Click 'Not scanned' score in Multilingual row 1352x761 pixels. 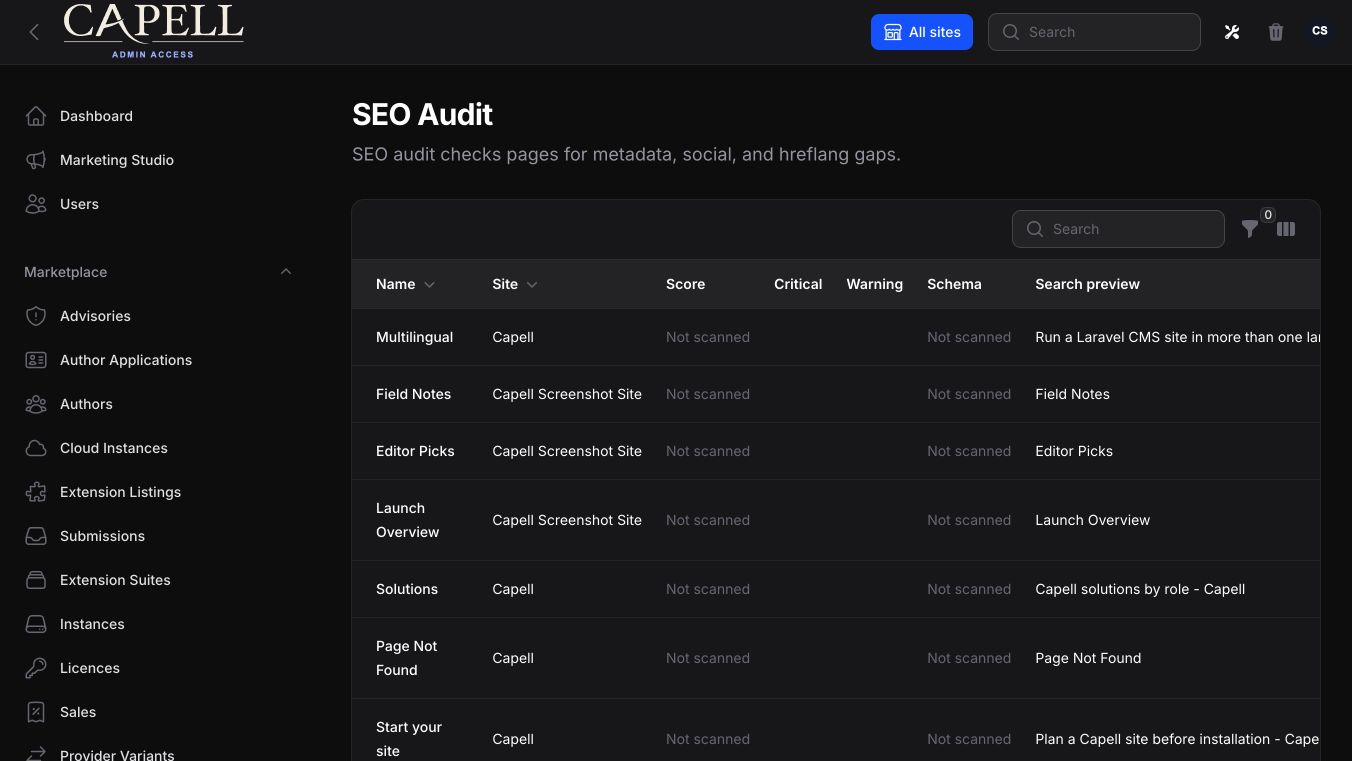(708, 337)
